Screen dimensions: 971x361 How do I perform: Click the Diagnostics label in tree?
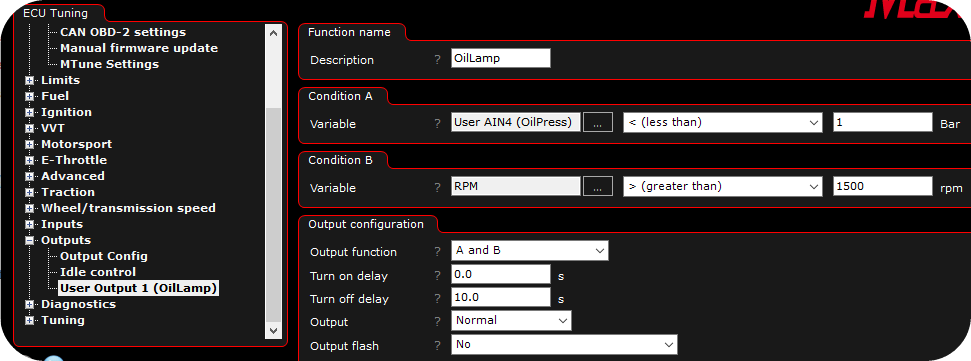[x=78, y=304]
